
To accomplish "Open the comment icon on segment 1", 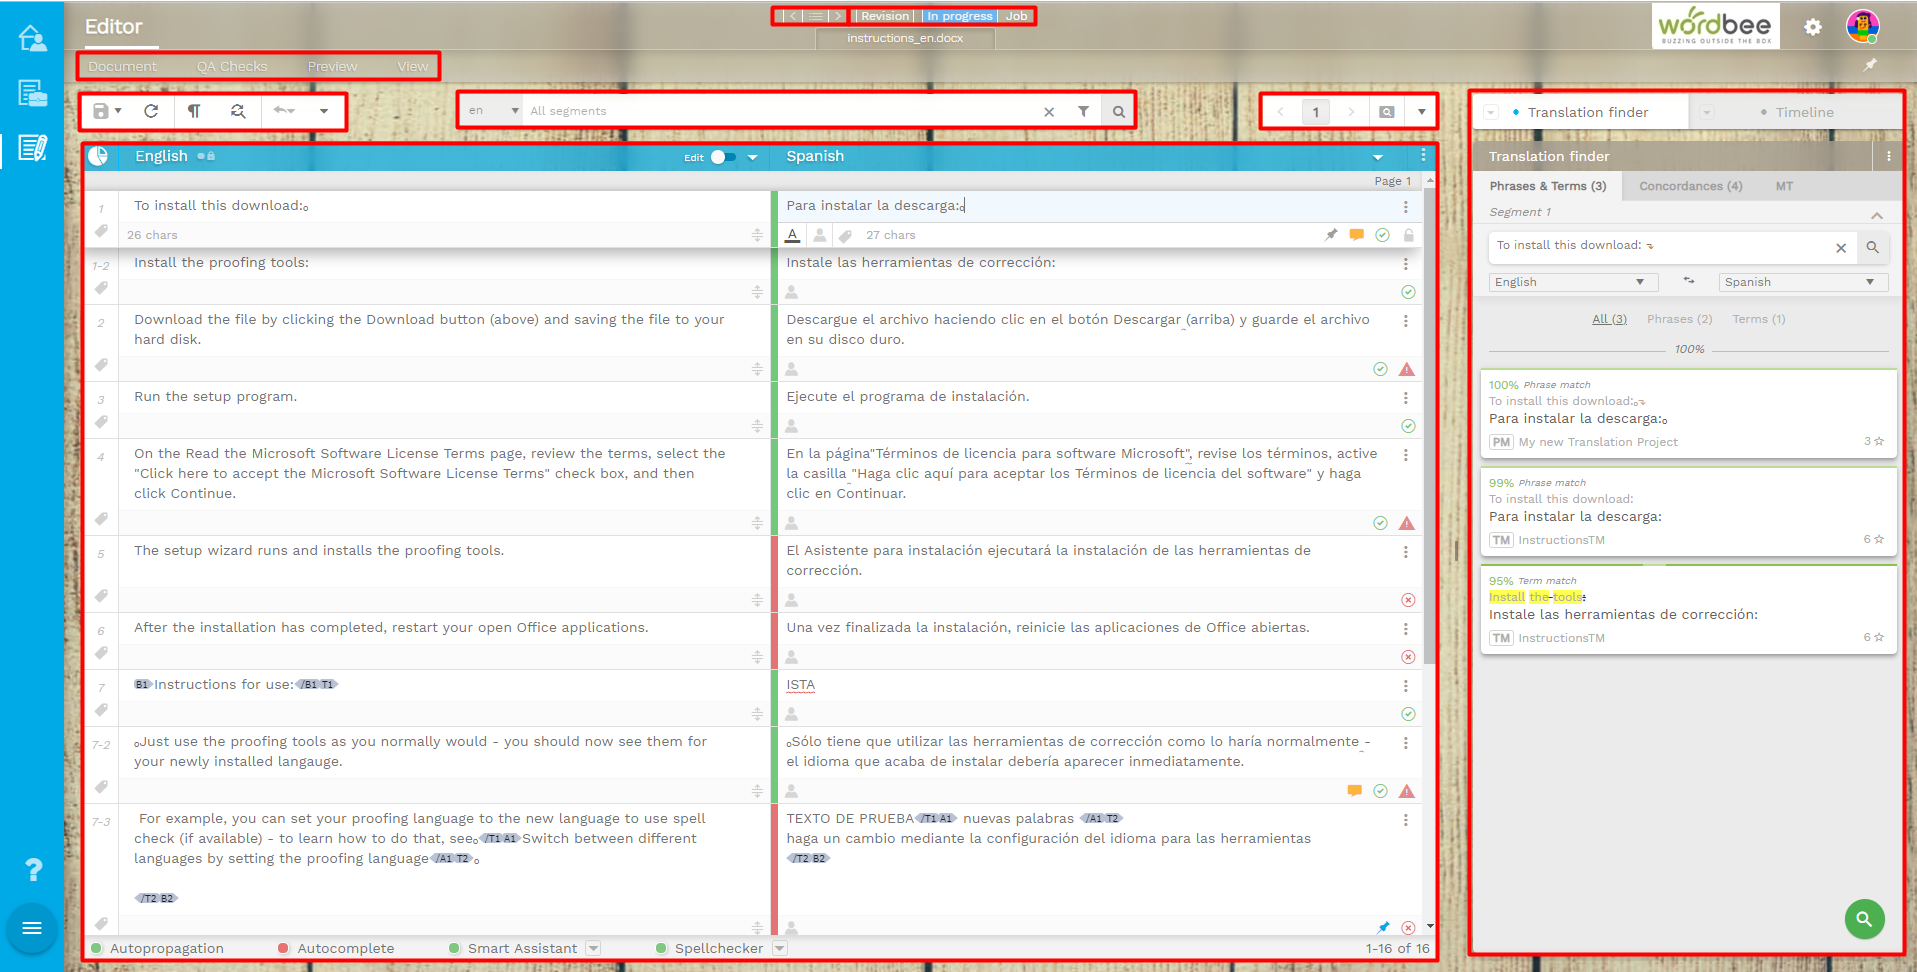I will 1356,235.
